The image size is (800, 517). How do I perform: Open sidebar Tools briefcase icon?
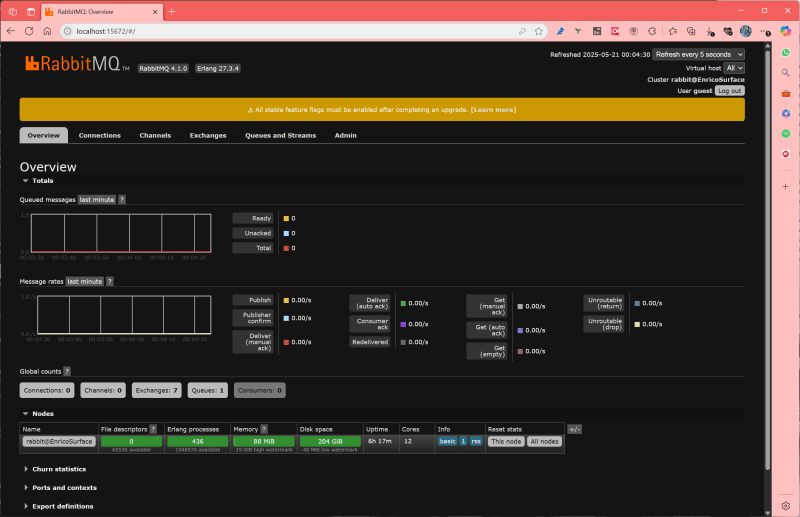tap(786, 93)
